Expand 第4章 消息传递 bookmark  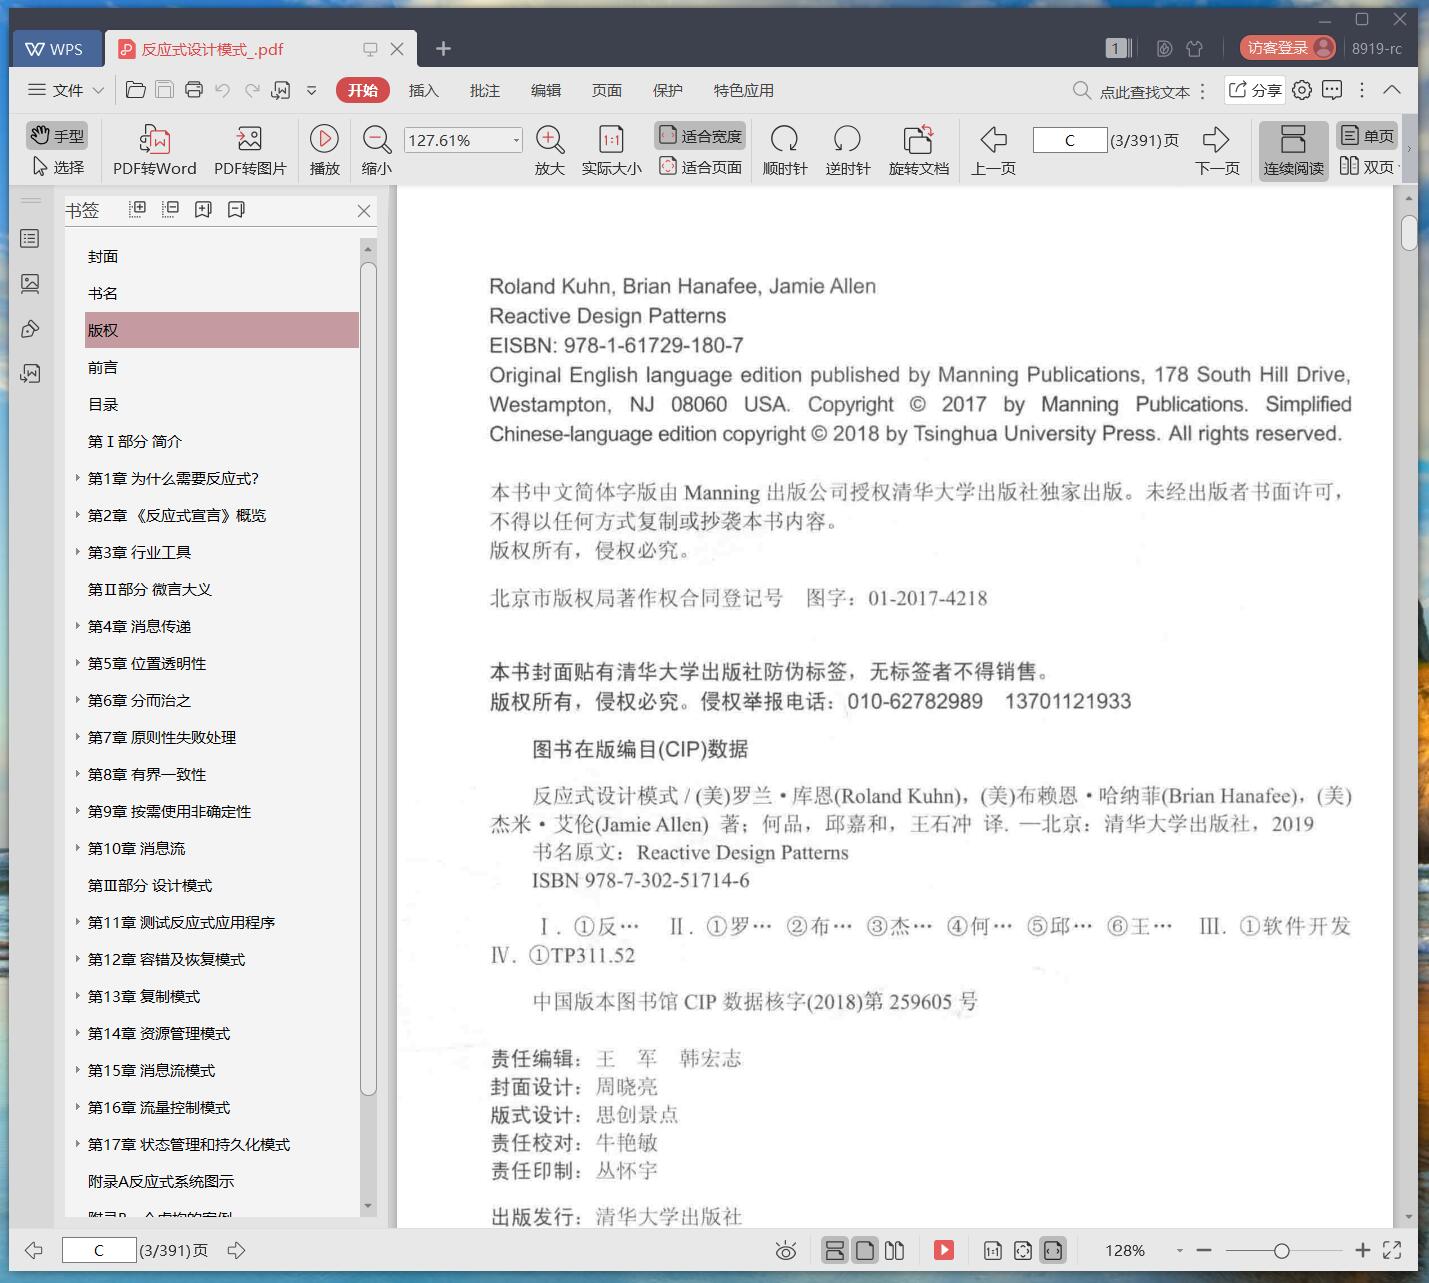[77, 626]
